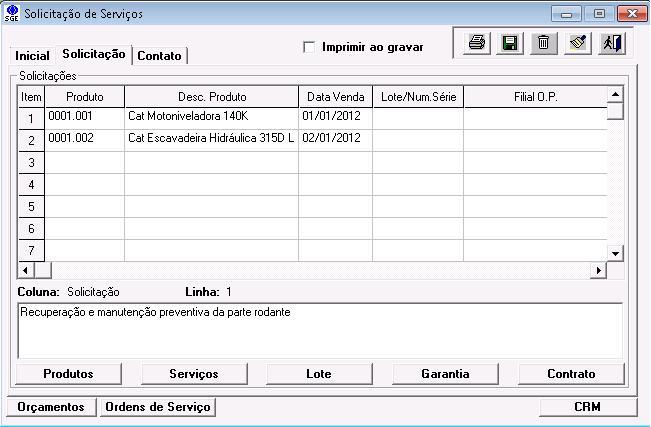Click the grid's horizontal scrollbar right arrow
The width and height of the screenshot is (651, 427).
(x=599, y=270)
